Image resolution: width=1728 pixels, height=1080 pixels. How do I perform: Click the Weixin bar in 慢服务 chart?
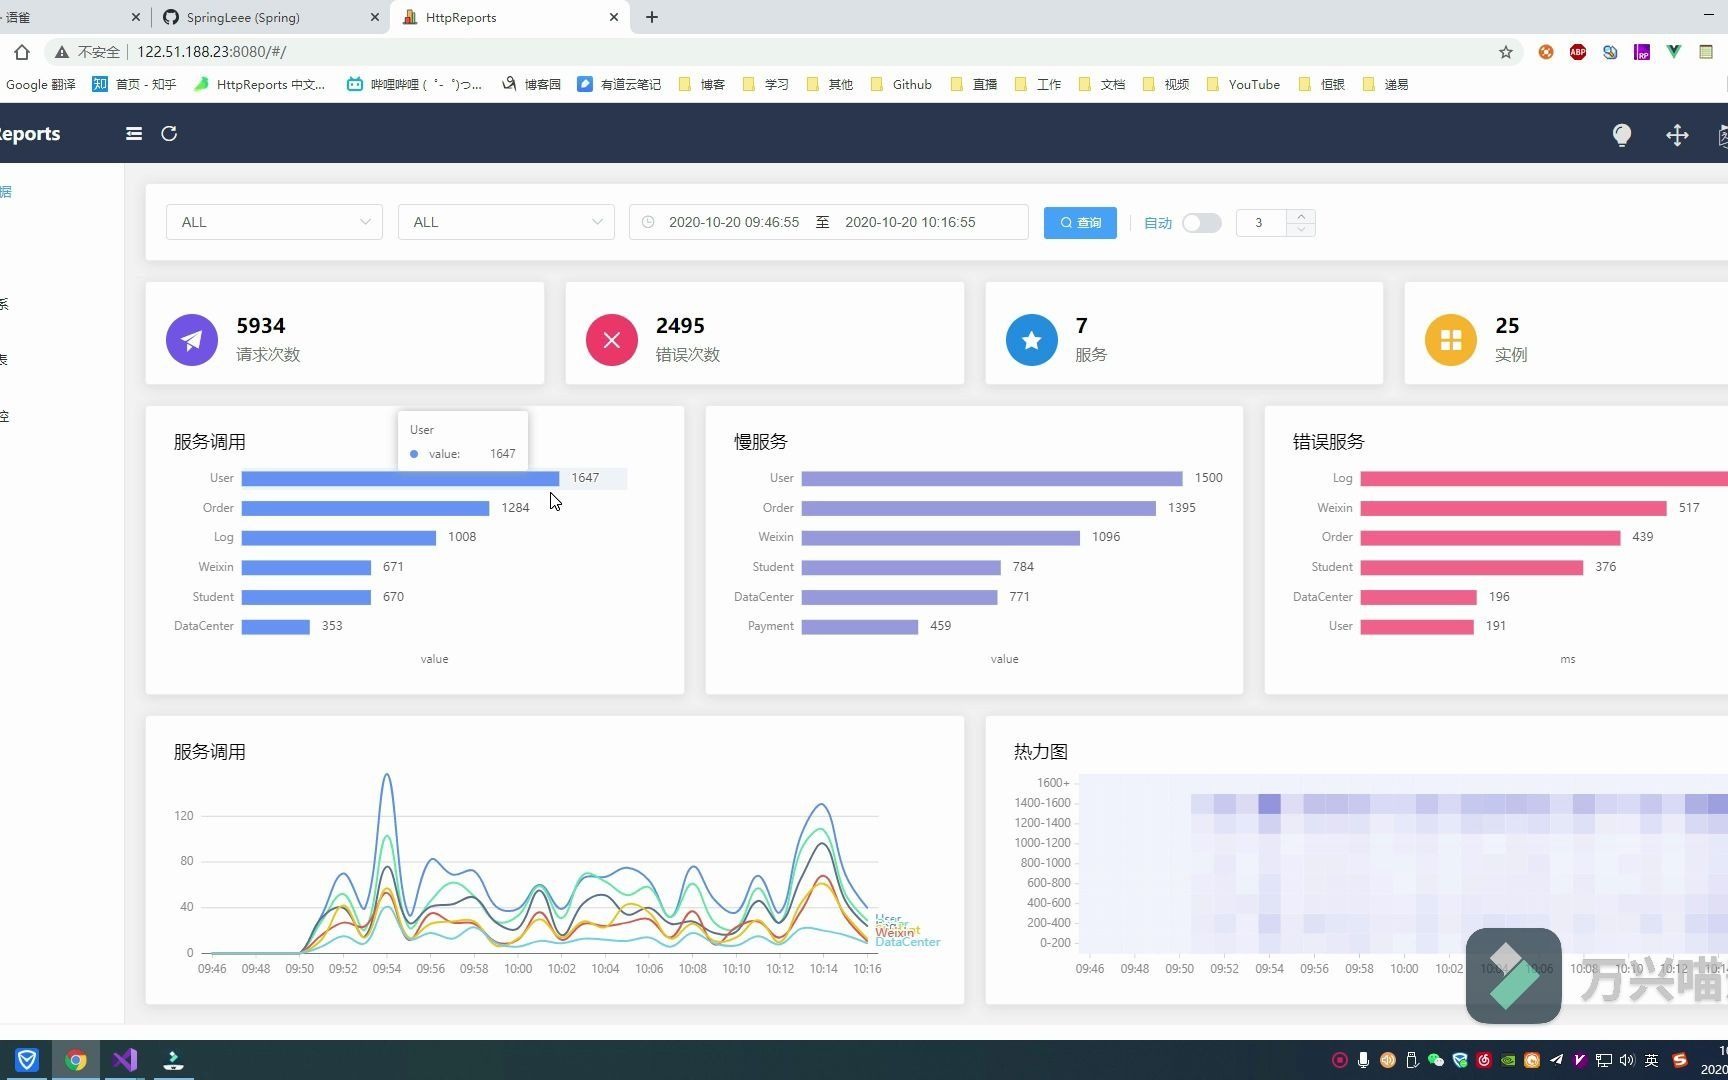click(x=941, y=538)
